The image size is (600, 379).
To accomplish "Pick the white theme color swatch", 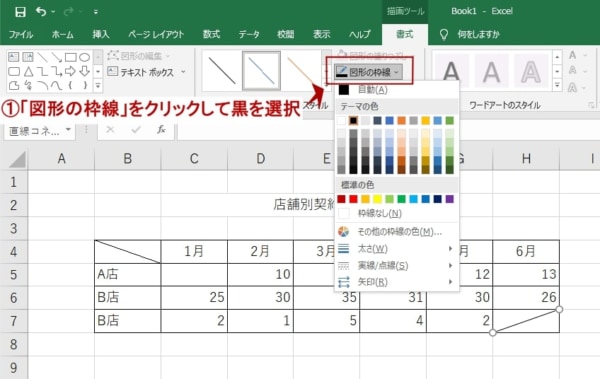I will (x=341, y=121).
